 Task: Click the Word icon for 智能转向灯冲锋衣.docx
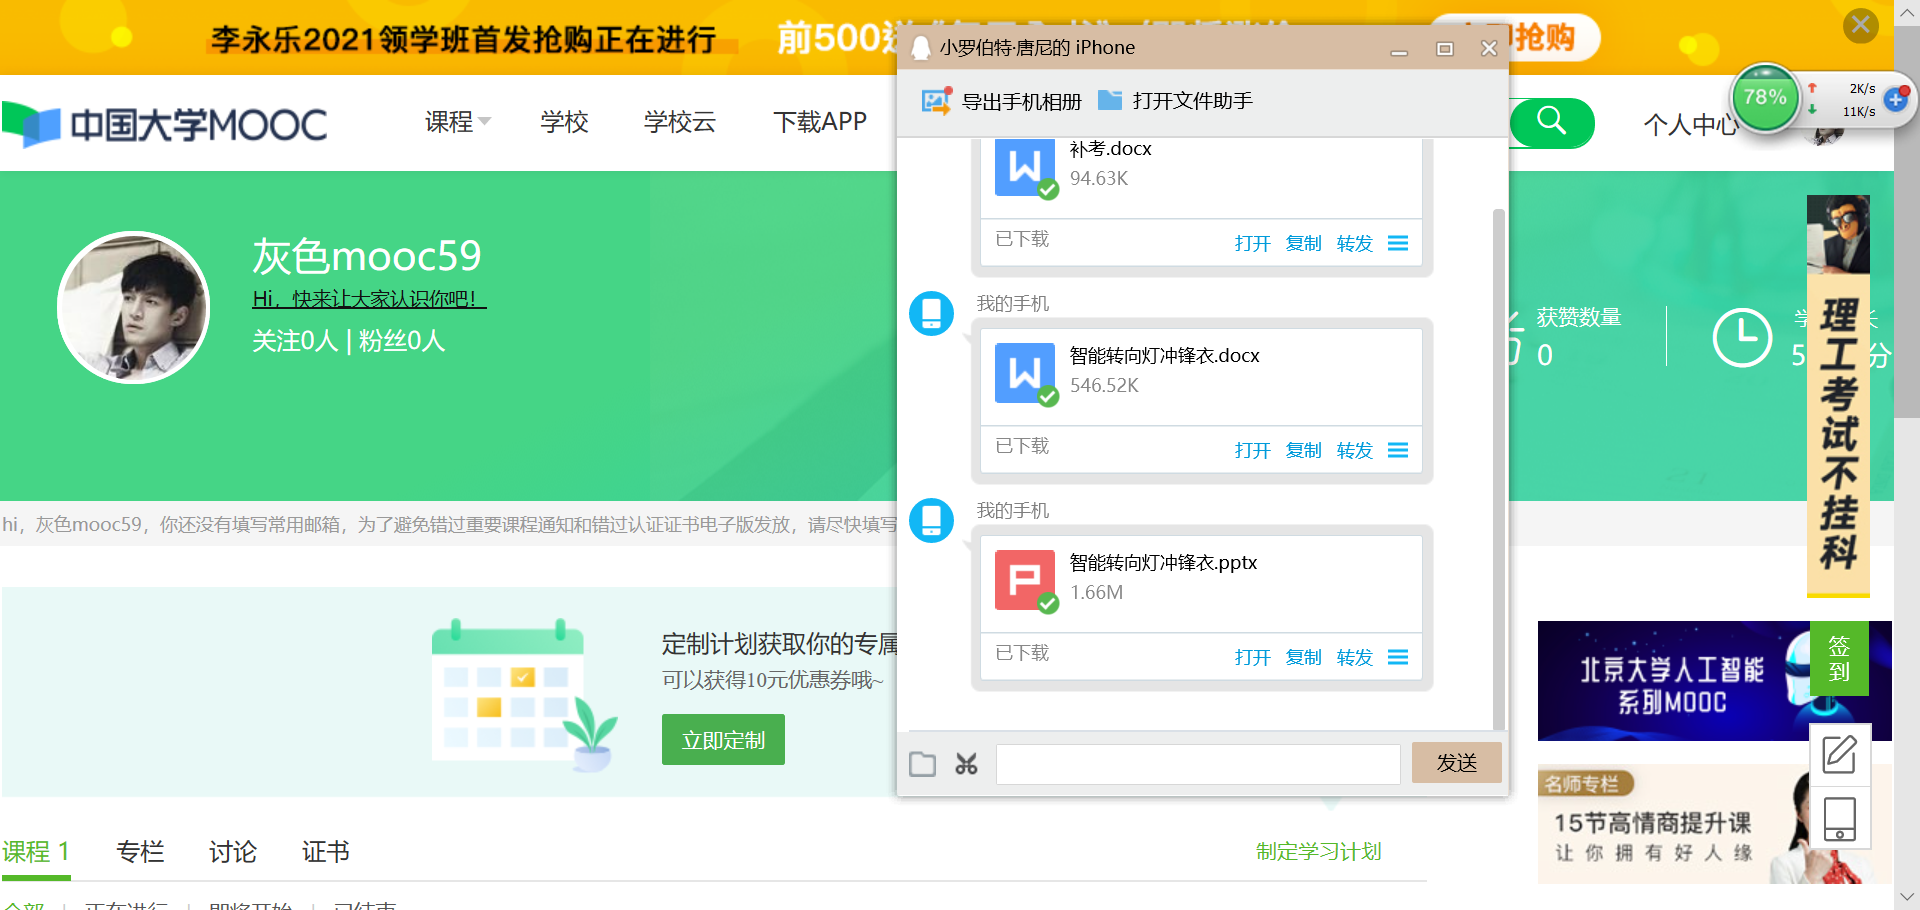pos(1025,374)
